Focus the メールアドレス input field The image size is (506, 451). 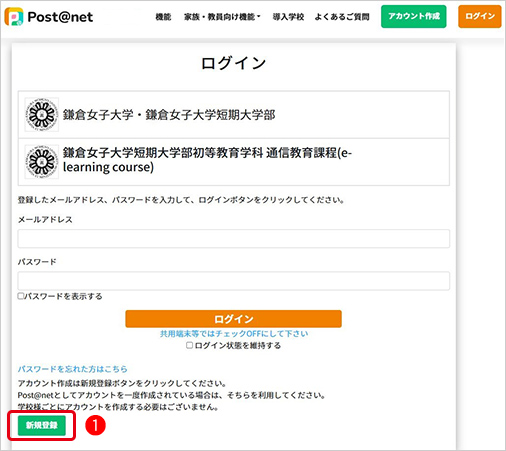(234, 239)
